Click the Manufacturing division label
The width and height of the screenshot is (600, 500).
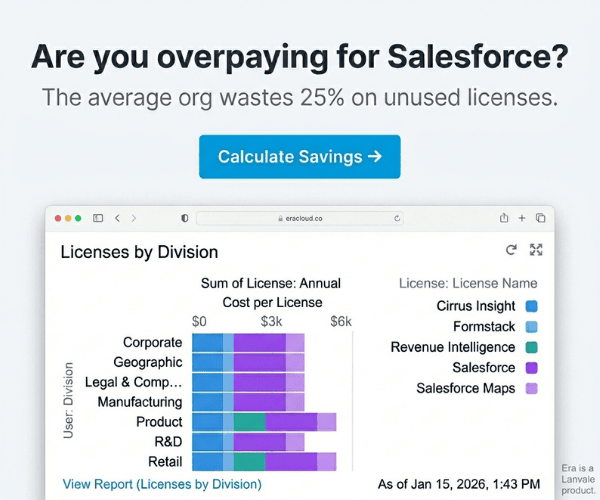click(x=140, y=402)
